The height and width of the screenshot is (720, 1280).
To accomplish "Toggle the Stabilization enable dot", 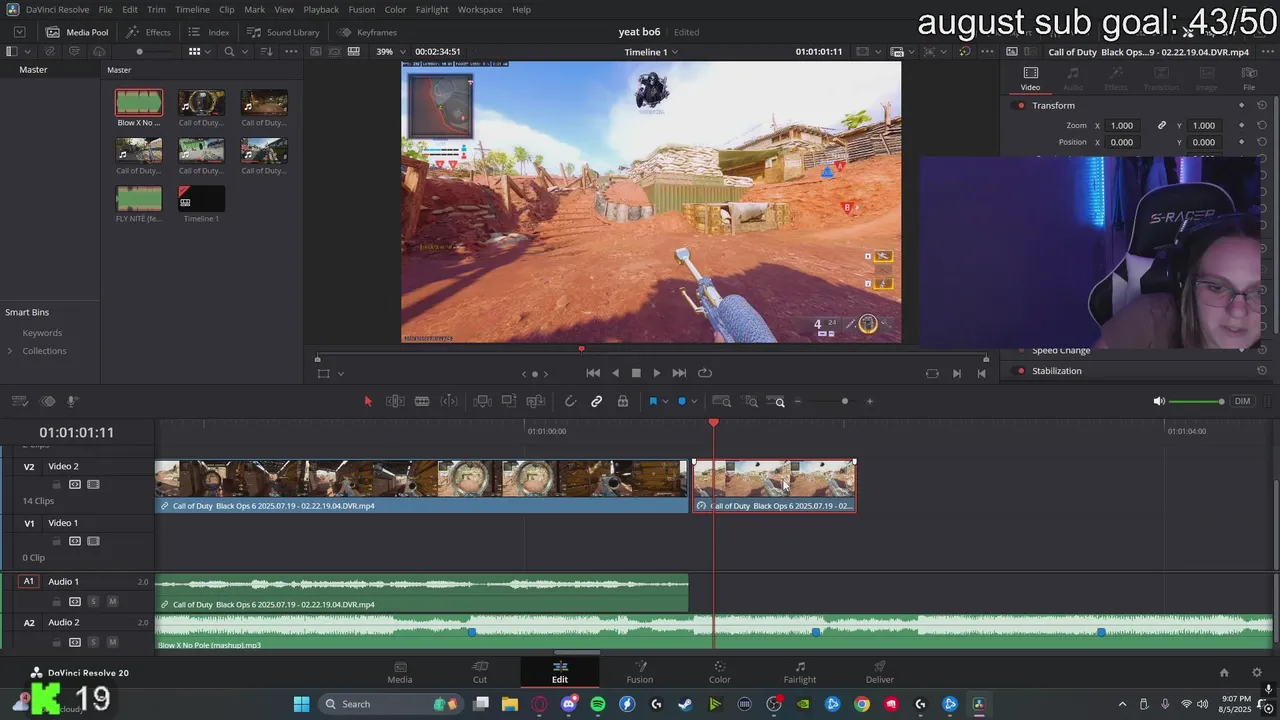I will point(1021,371).
